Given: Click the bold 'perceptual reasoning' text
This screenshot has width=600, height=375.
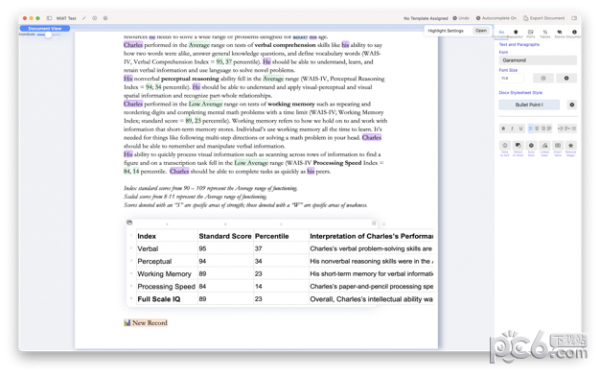Looking at the screenshot, I should point(190,78).
